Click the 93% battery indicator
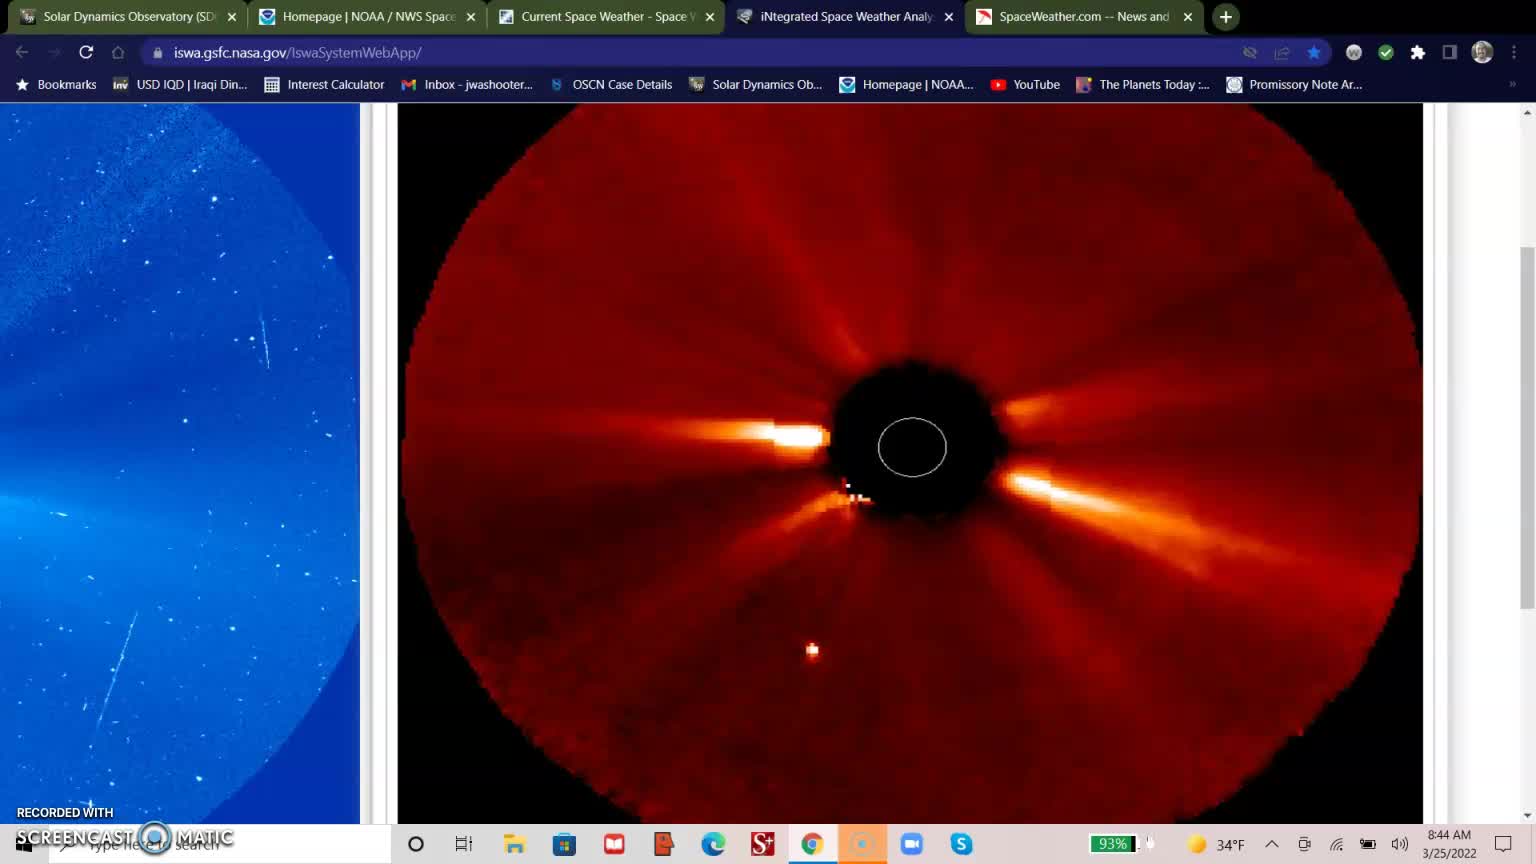The image size is (1536, 864). click(x=1114, y=844)
